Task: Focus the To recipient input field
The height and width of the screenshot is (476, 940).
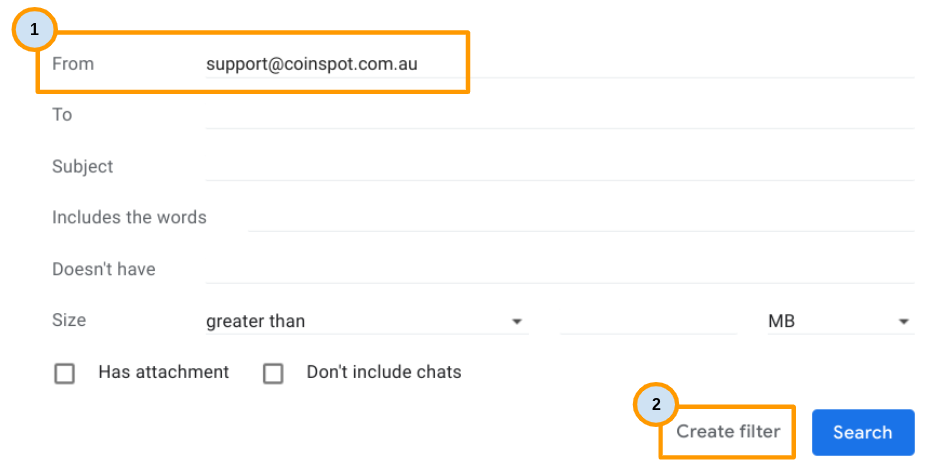Action: tap(560, 115)
